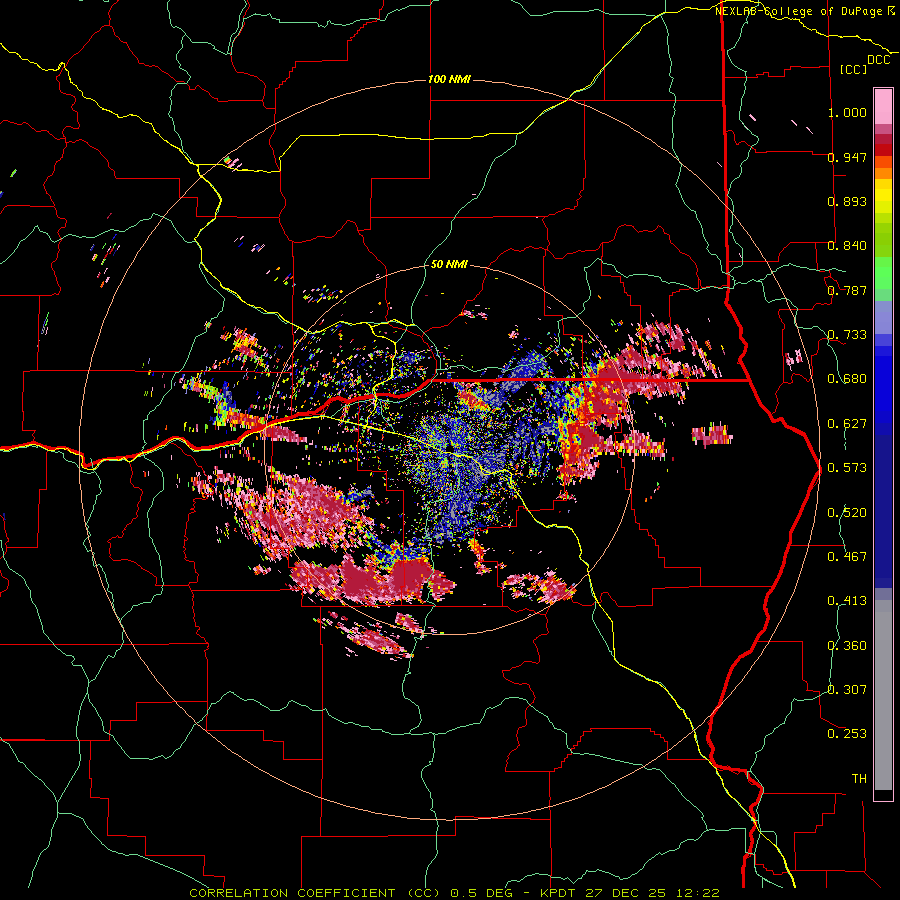Pick the bright green band on color scale
Viewport: 900px width, 900px height.
883,273
